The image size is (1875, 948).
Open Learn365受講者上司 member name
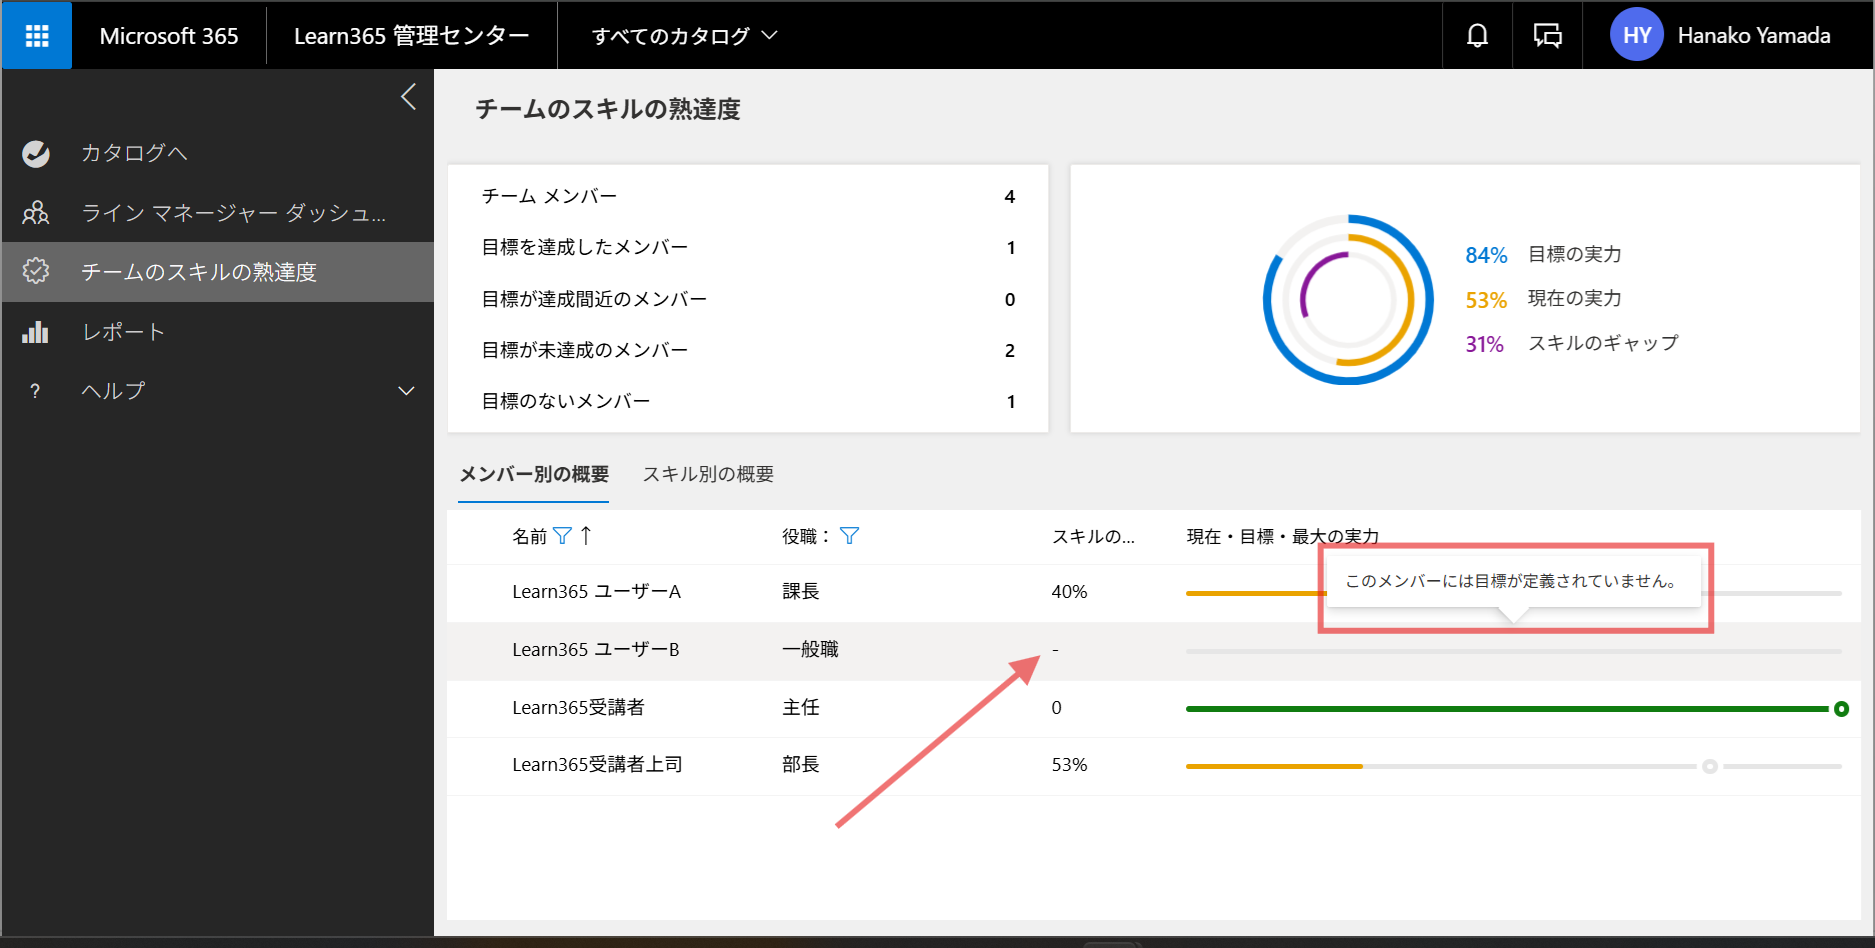tap(597, 765)
